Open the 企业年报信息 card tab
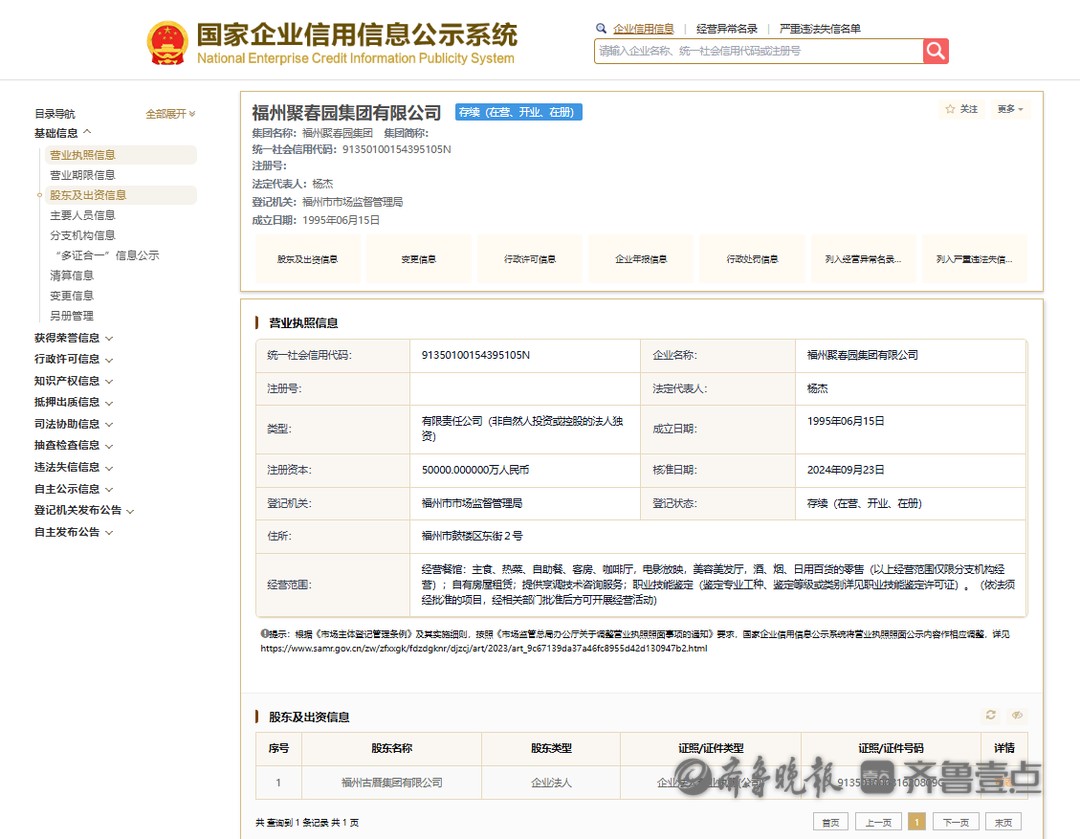This screenshot has width=1080, height=839. 641,259
